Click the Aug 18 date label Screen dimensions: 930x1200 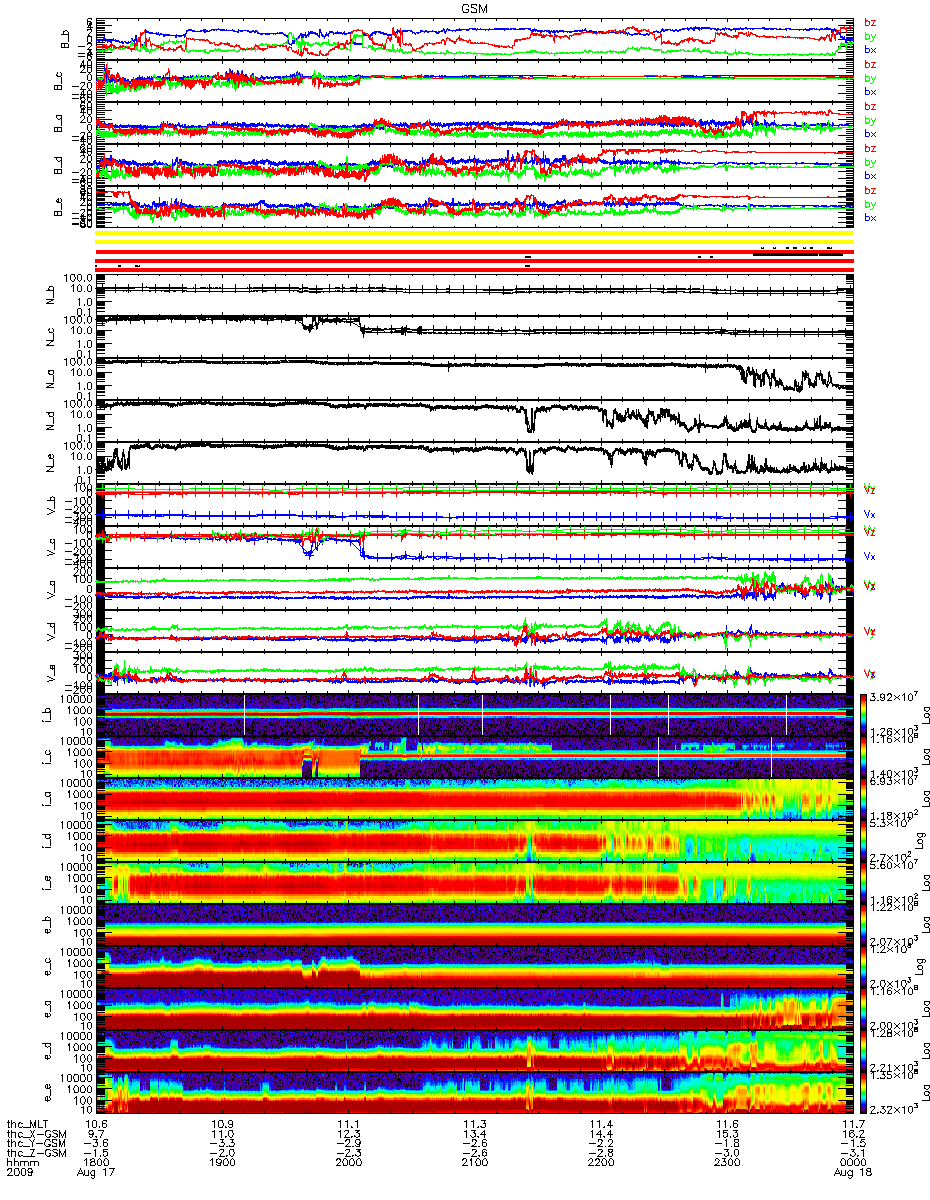click(x=853, y=1173)
